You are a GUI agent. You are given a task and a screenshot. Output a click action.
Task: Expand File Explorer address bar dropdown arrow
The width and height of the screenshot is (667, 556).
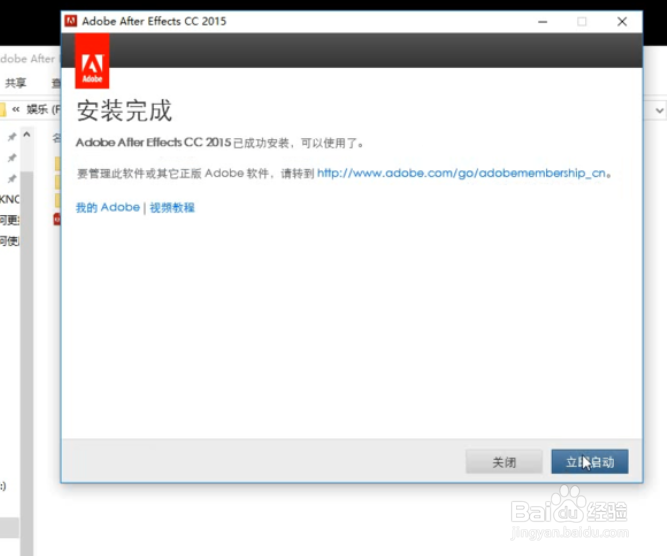[659, 111]
